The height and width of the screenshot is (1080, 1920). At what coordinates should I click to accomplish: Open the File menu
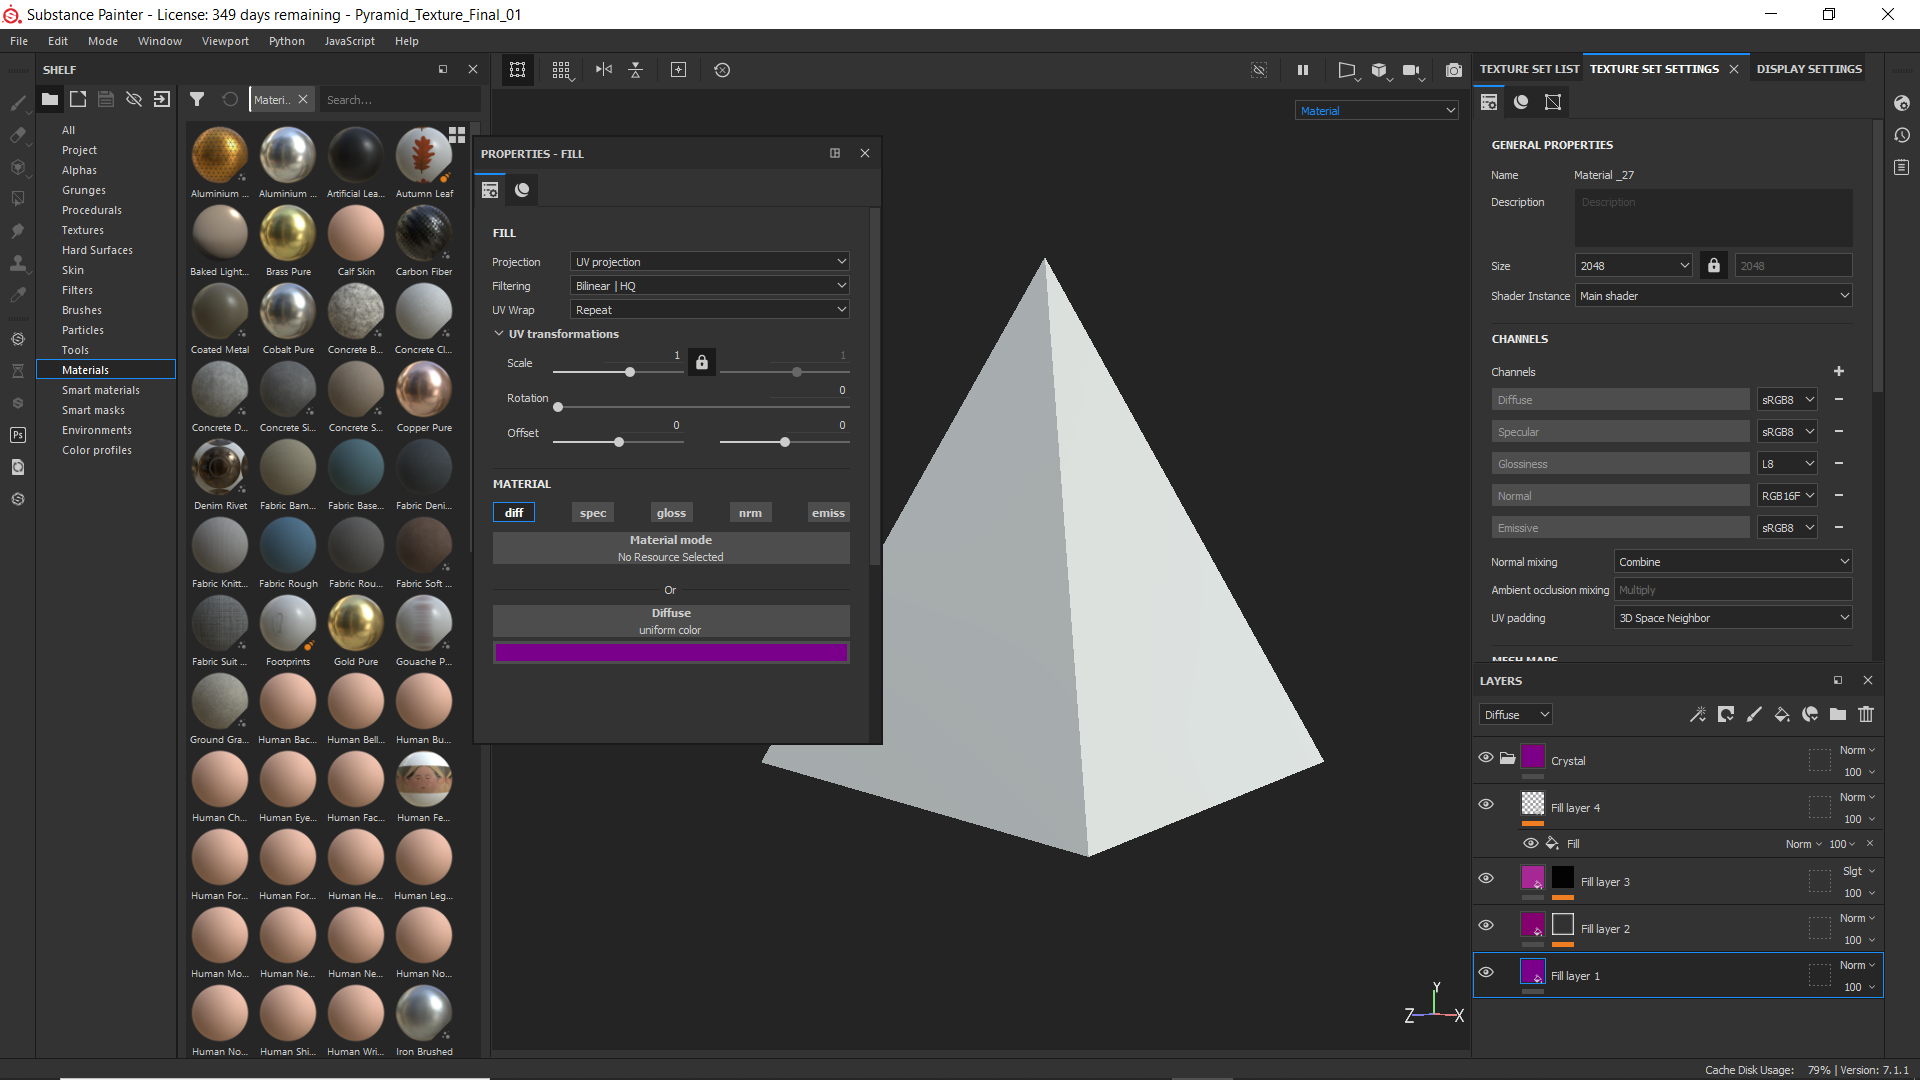tap(19, 41)
